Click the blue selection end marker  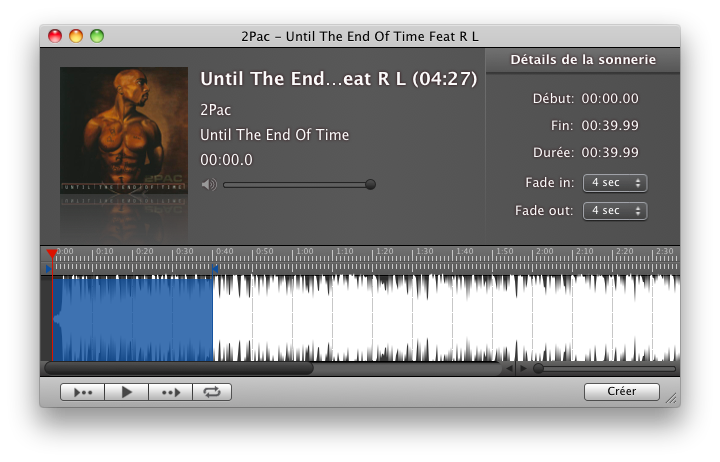tap(214, 269)
